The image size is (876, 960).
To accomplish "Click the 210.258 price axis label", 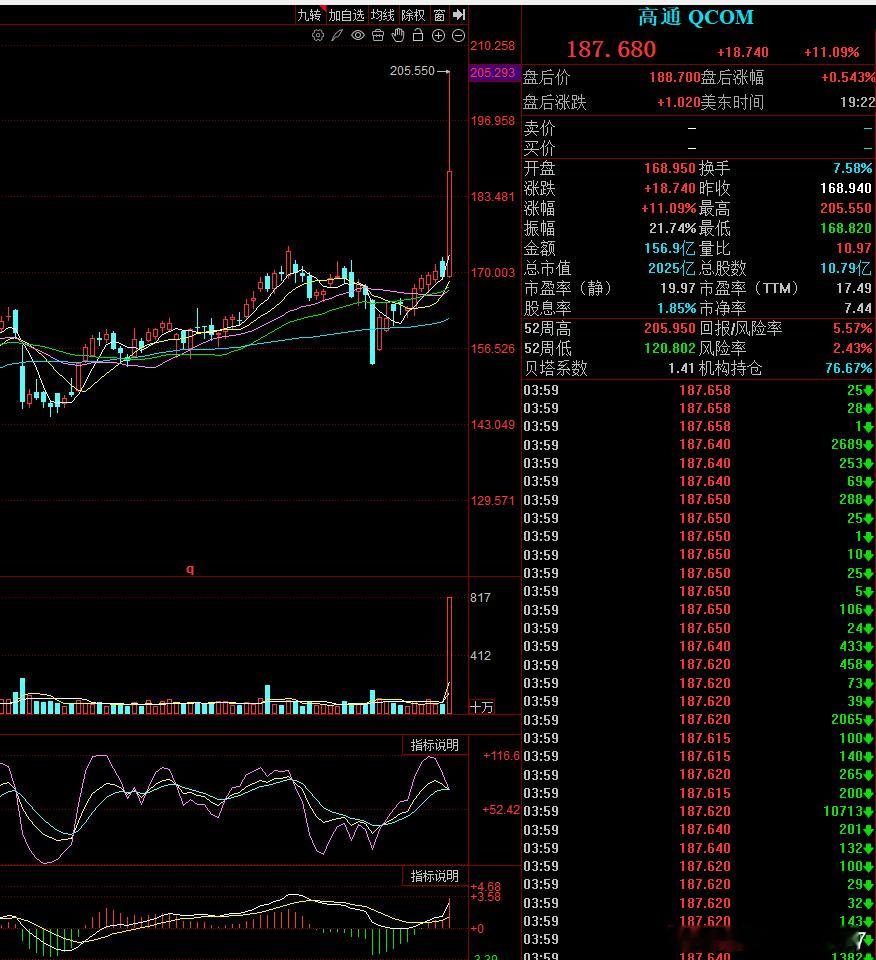I will tap(493, 46).
